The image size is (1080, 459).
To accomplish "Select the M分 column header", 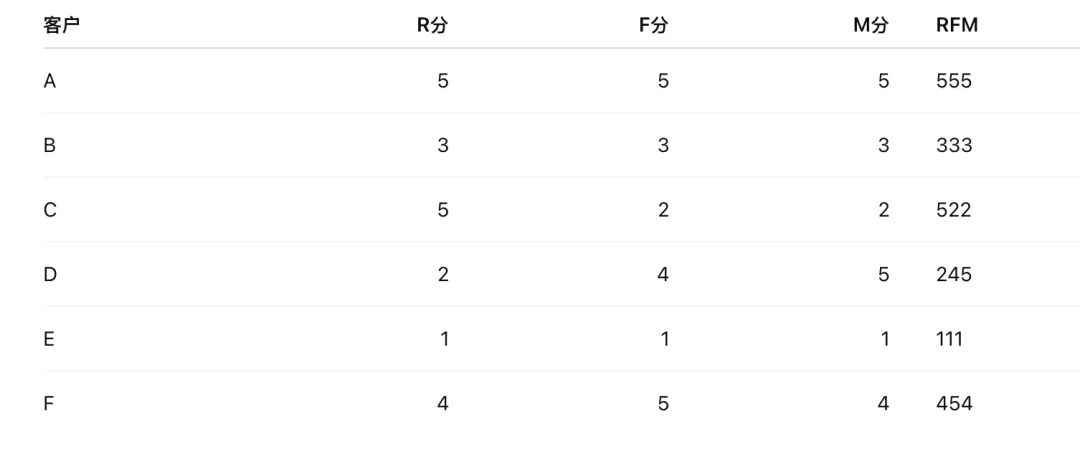I will click(871, 26).
